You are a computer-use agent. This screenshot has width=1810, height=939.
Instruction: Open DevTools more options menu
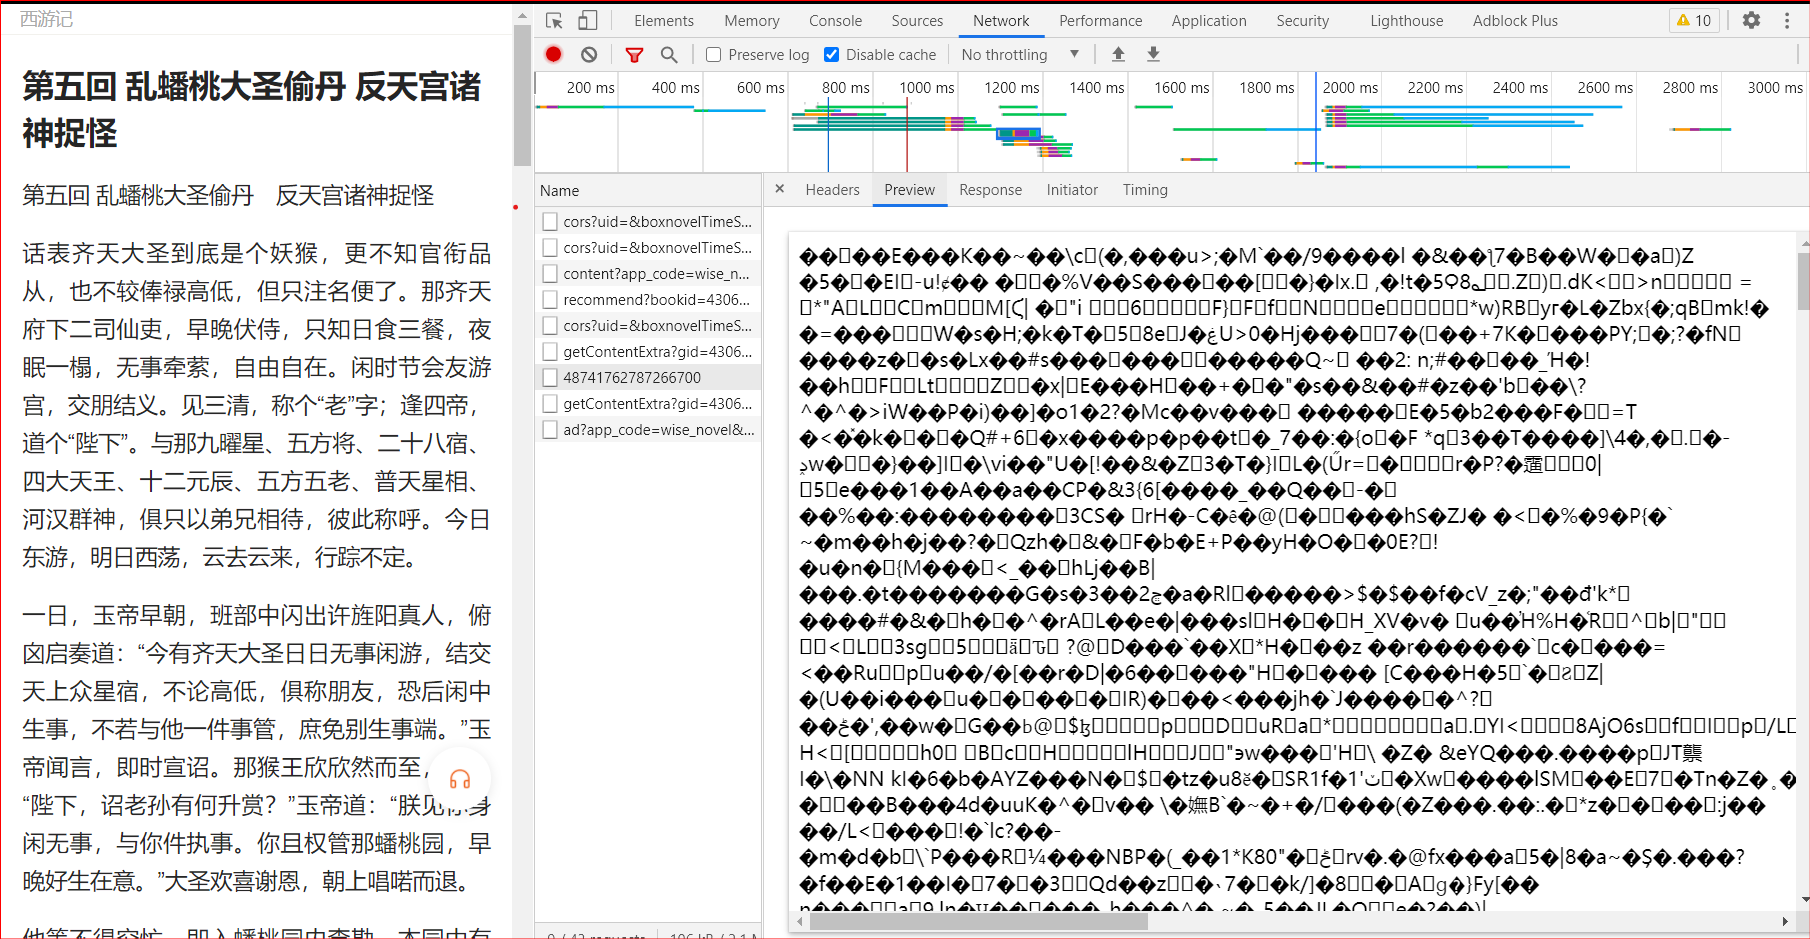[1787, 20]
